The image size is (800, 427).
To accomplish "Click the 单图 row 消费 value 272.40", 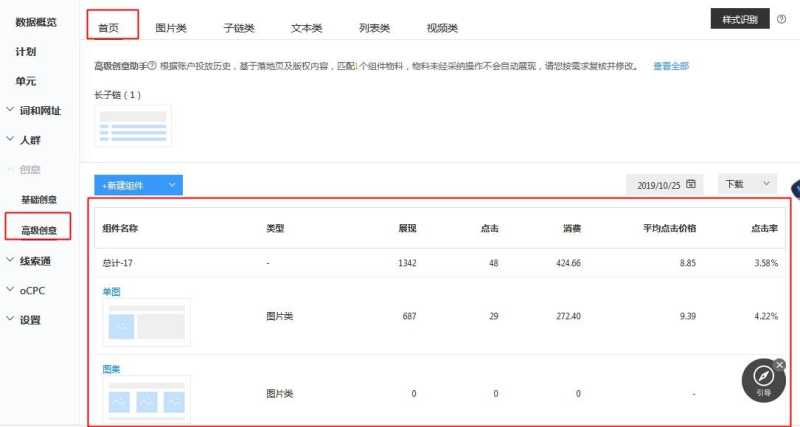I will [568, 316].
